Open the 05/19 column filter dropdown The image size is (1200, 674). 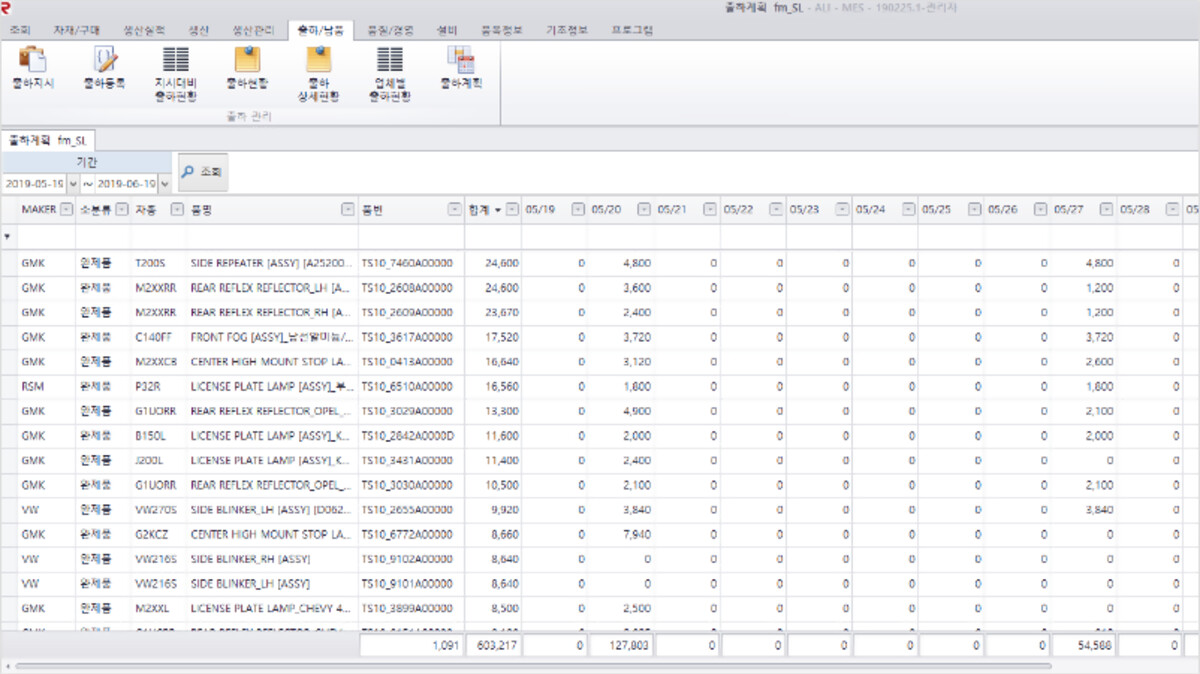pyautogui.click(x=576, y=209)
